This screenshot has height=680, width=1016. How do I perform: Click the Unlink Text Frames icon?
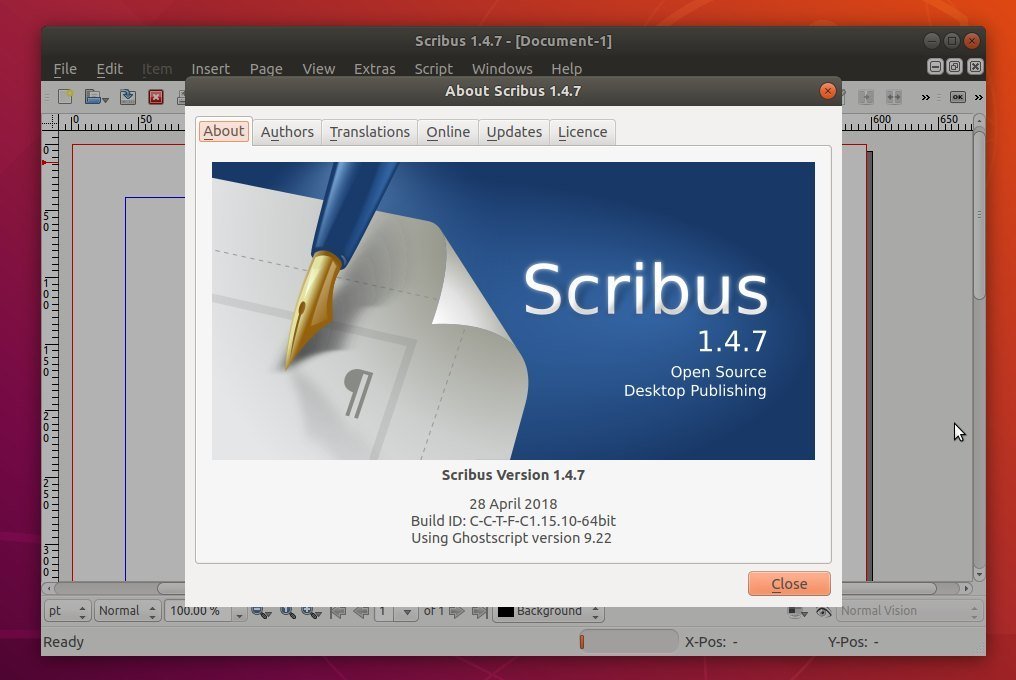(893, 97)
